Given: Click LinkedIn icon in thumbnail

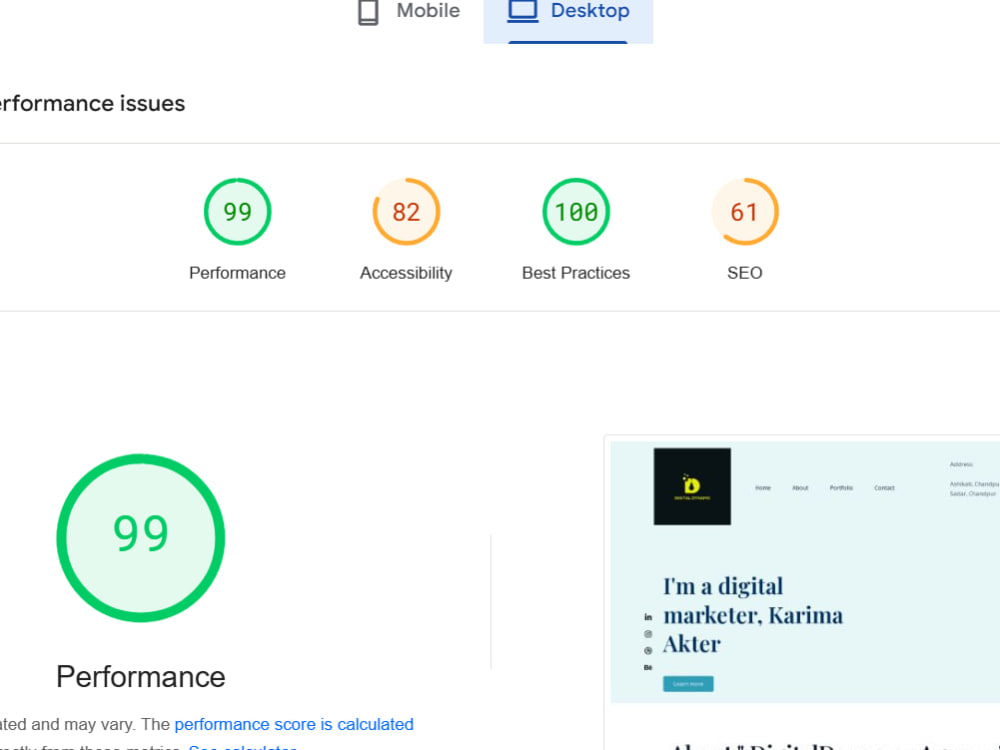Looking at the screenshot, I should [648, 617].
